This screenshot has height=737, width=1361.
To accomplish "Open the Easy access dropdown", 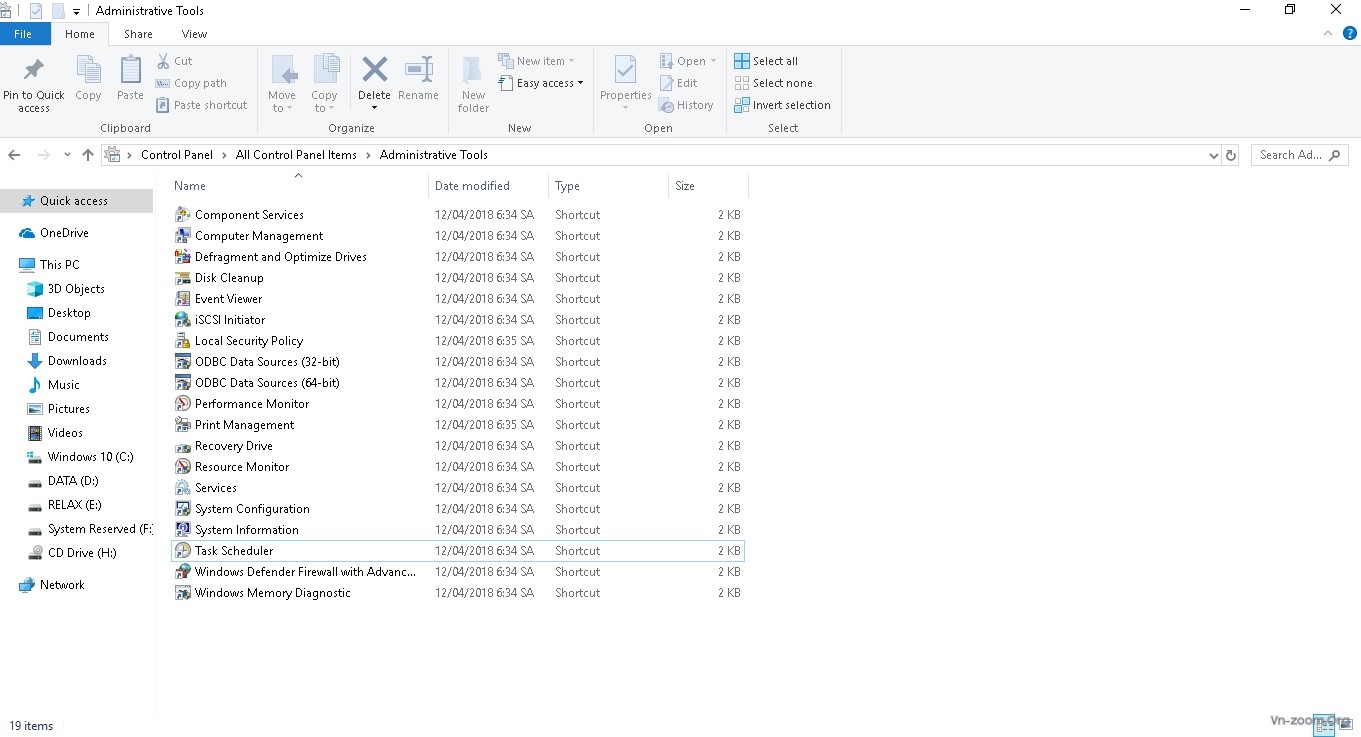I will pos(541,83).
